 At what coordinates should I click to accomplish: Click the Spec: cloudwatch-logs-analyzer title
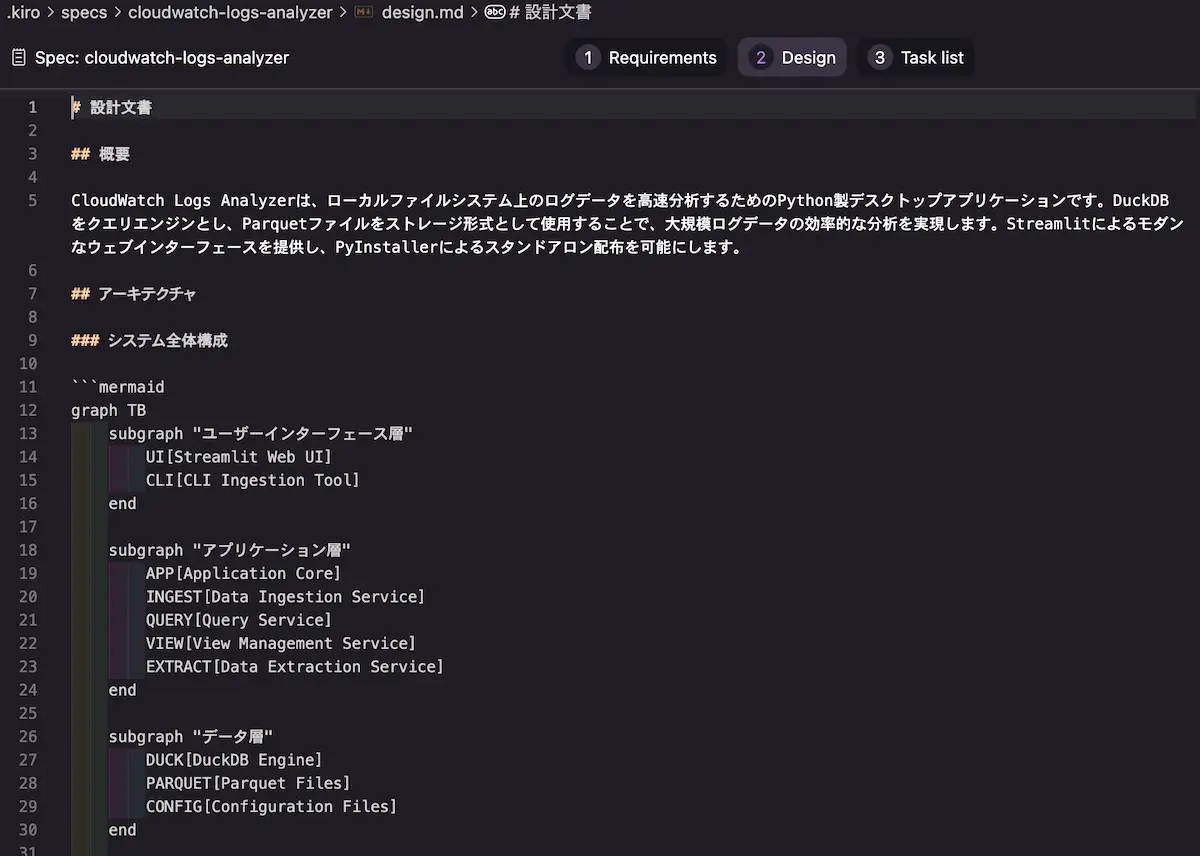pyautogui.click(x=161, y=58)
